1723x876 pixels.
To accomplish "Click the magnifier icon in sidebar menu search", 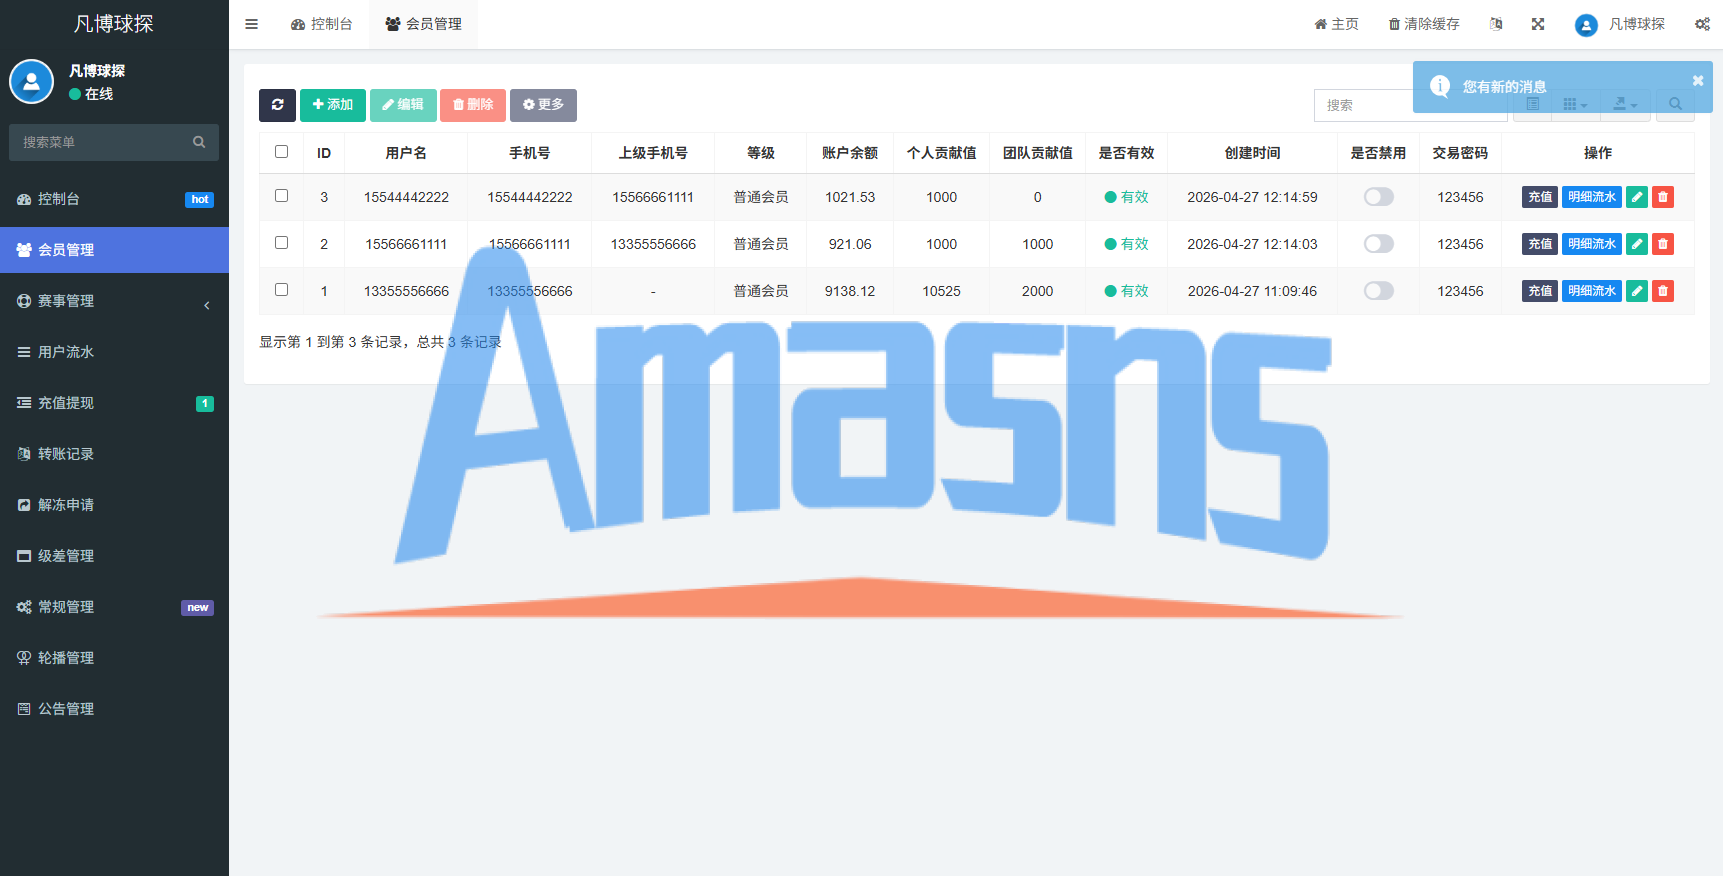I will [x=199, y=142].
